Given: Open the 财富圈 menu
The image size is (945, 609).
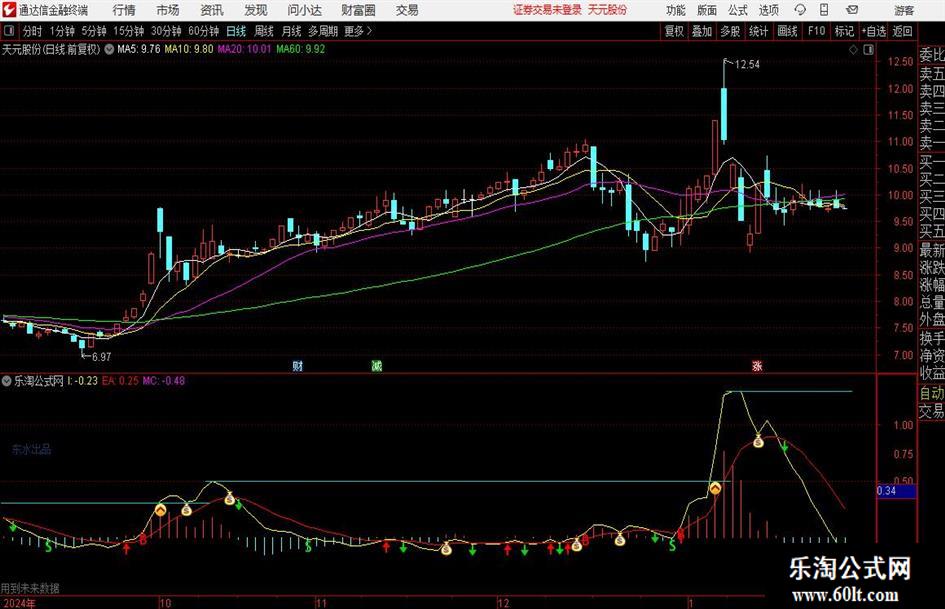Looking at the screenshot, I should click(x=358, y=10).
